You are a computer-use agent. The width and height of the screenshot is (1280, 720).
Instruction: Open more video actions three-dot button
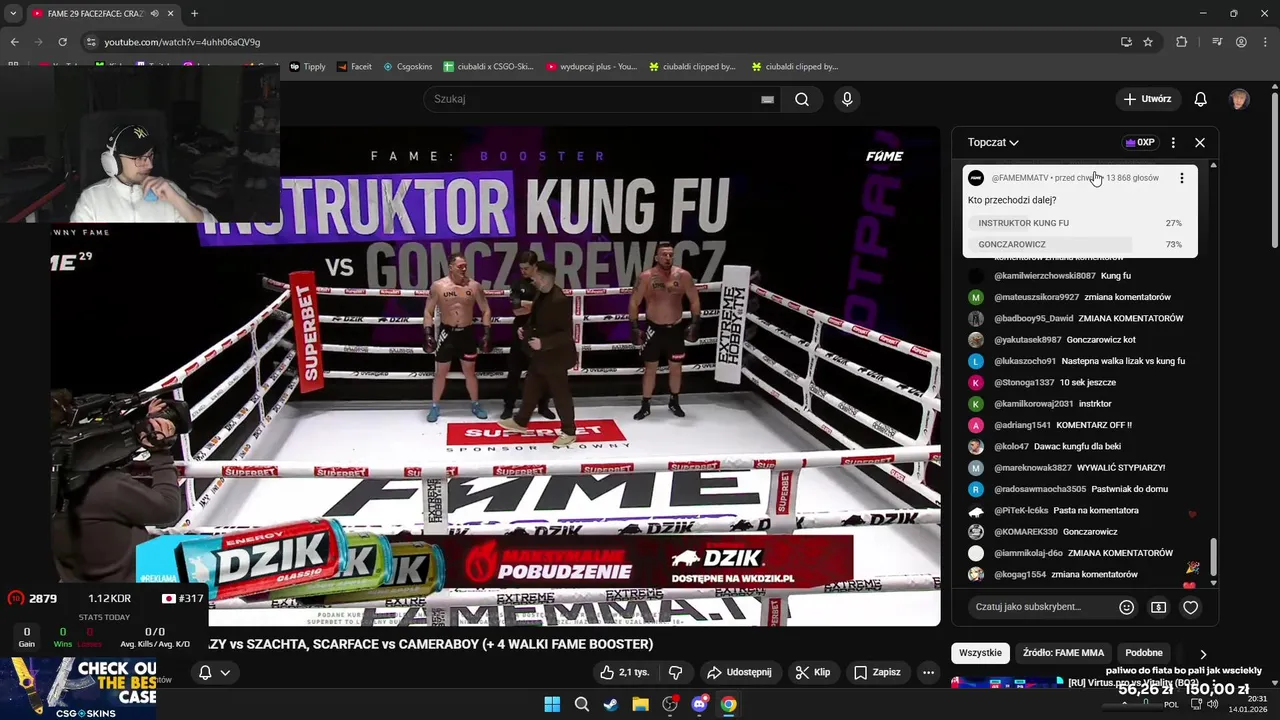click(x=928, y=672)
